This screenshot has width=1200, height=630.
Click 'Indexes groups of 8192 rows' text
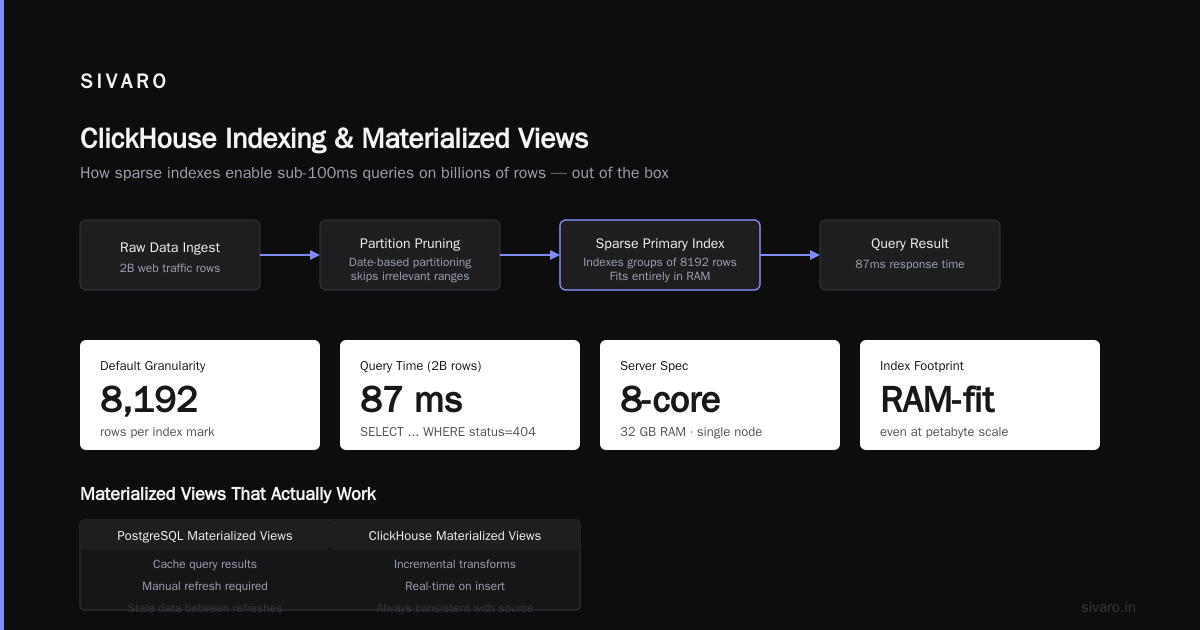click(660, 262)
